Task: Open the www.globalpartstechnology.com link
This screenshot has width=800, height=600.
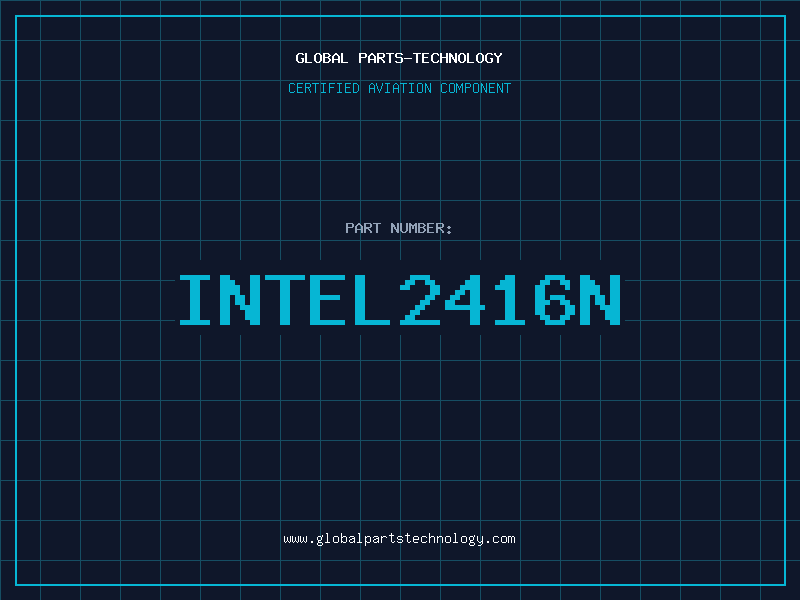Action: [399, 539]
